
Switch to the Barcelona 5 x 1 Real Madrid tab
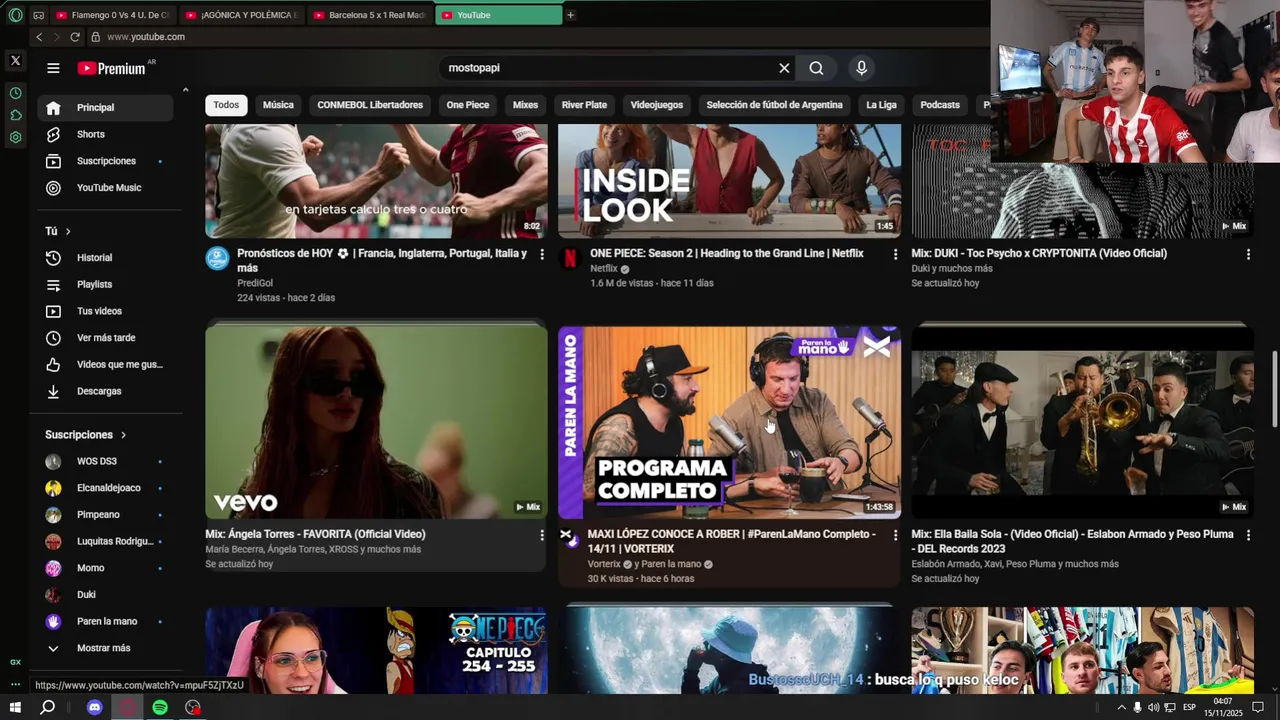tap(369, 15)
